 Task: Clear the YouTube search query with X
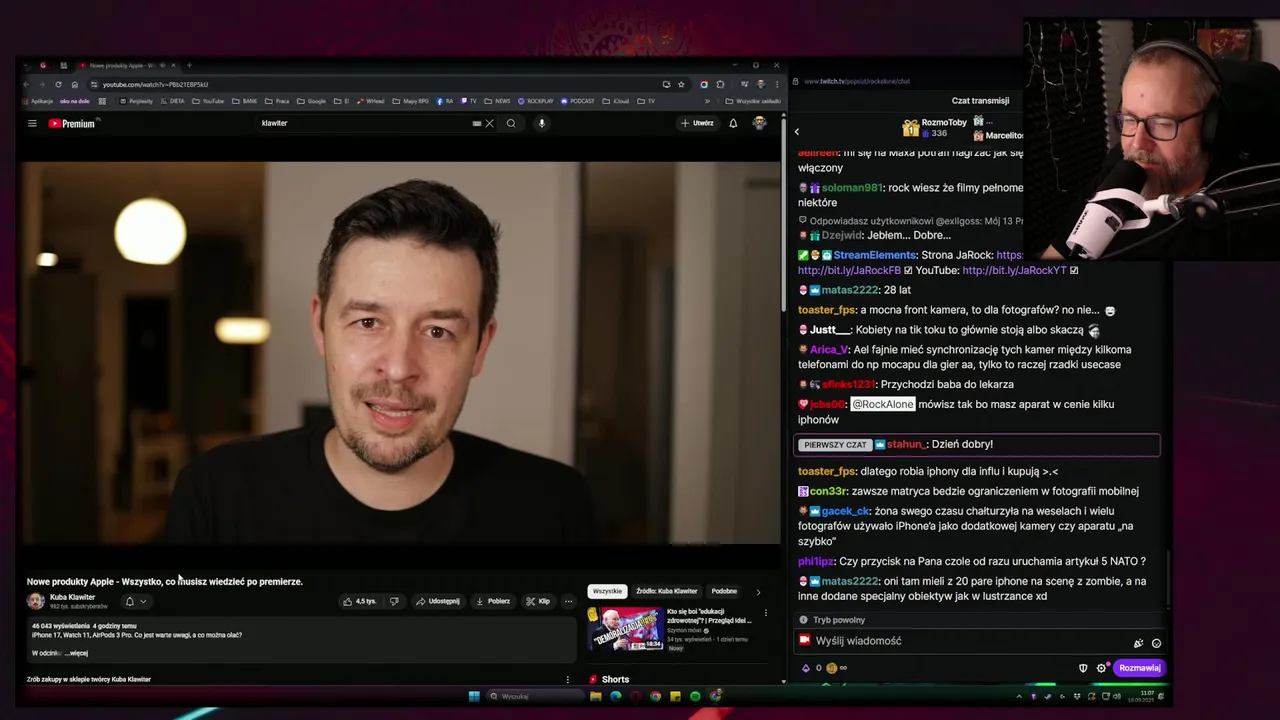point(489,124)
